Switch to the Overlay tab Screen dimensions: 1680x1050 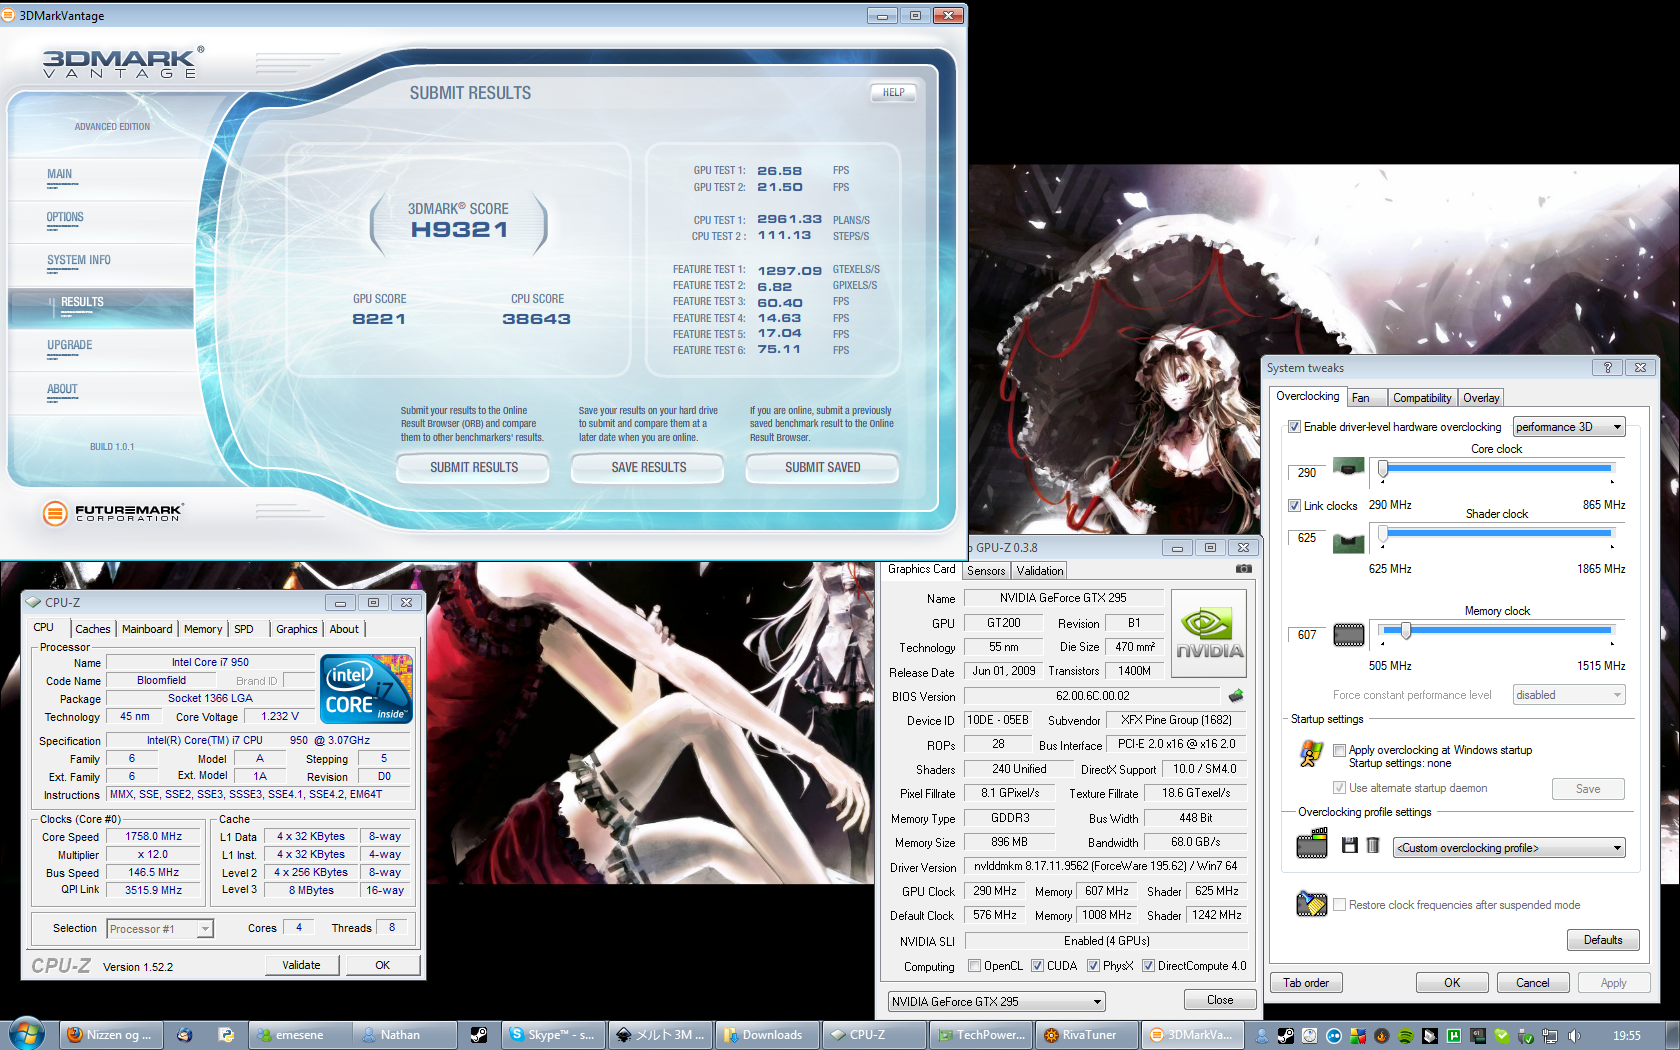pos(1481,398)
